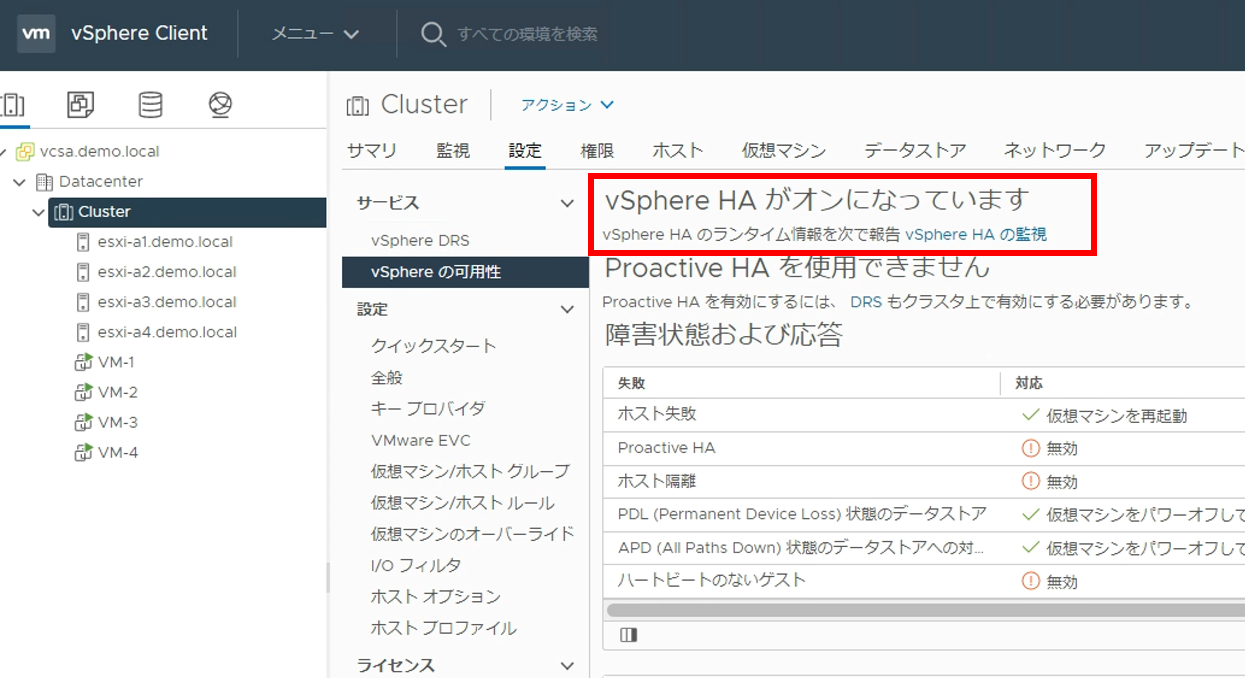
Task: Click the warning icon in the Proactive HA row
Action: [1031, 448]
